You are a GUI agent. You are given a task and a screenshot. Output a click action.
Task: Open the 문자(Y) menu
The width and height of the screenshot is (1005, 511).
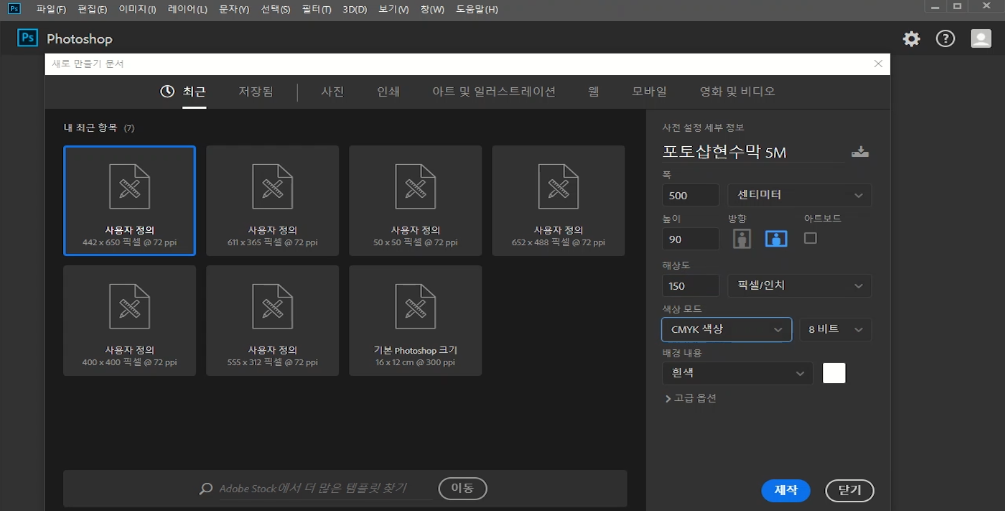(x=234, y=9)
